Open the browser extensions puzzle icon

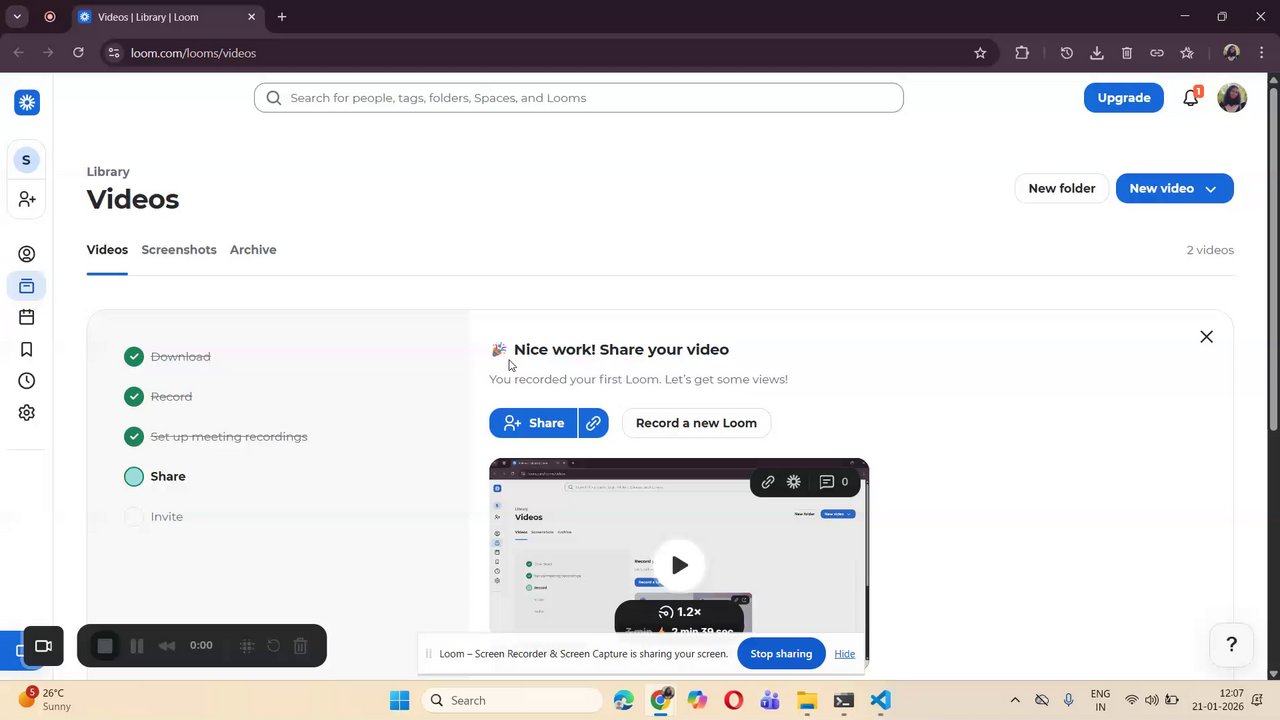(x=1022, y=53)
